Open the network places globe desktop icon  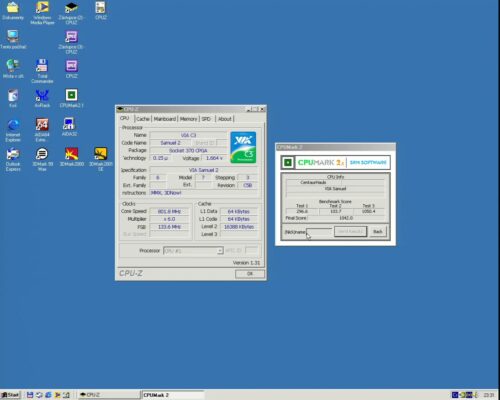click(x=13, y=68)
